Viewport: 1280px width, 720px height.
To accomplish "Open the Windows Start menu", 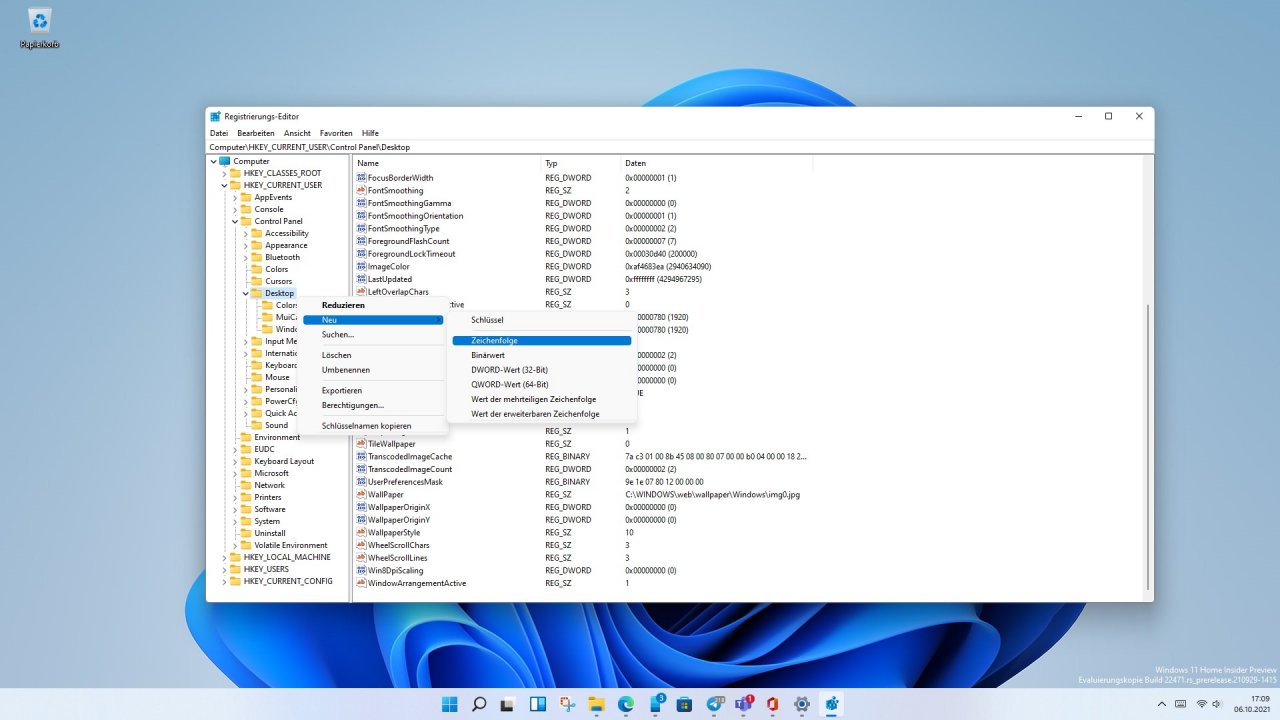I will pos(451,704).
